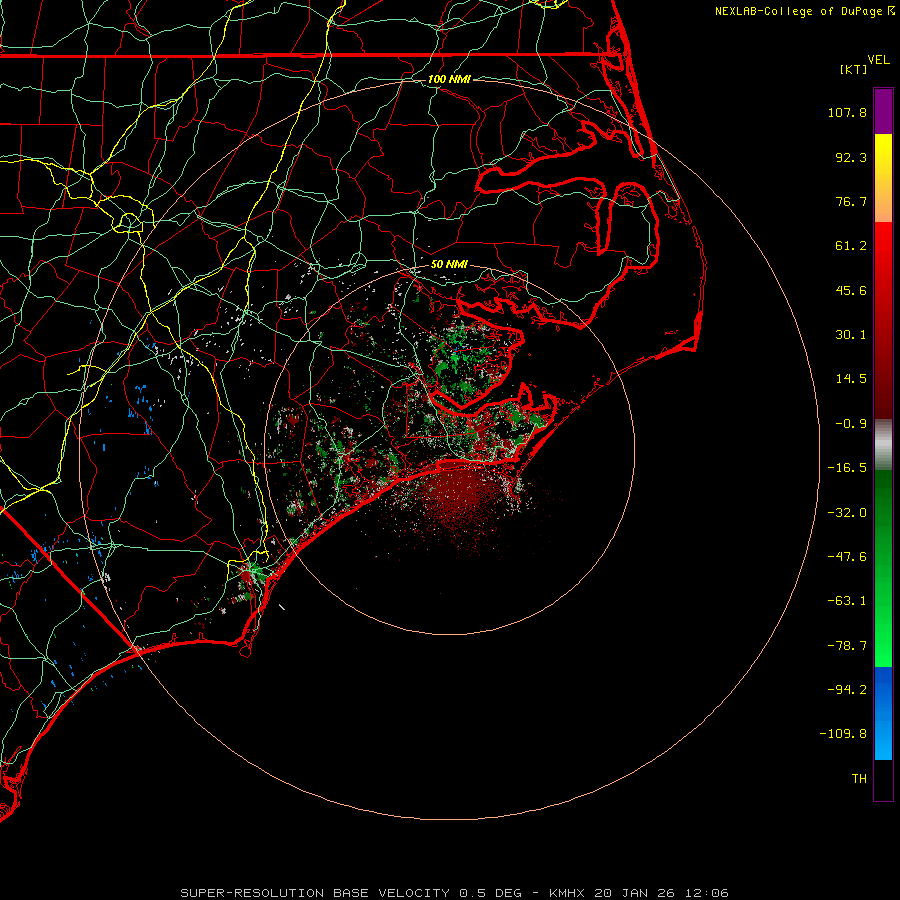The image size is (900, 900).
Task: Click the TH legend label
Action: pos(859,779)
